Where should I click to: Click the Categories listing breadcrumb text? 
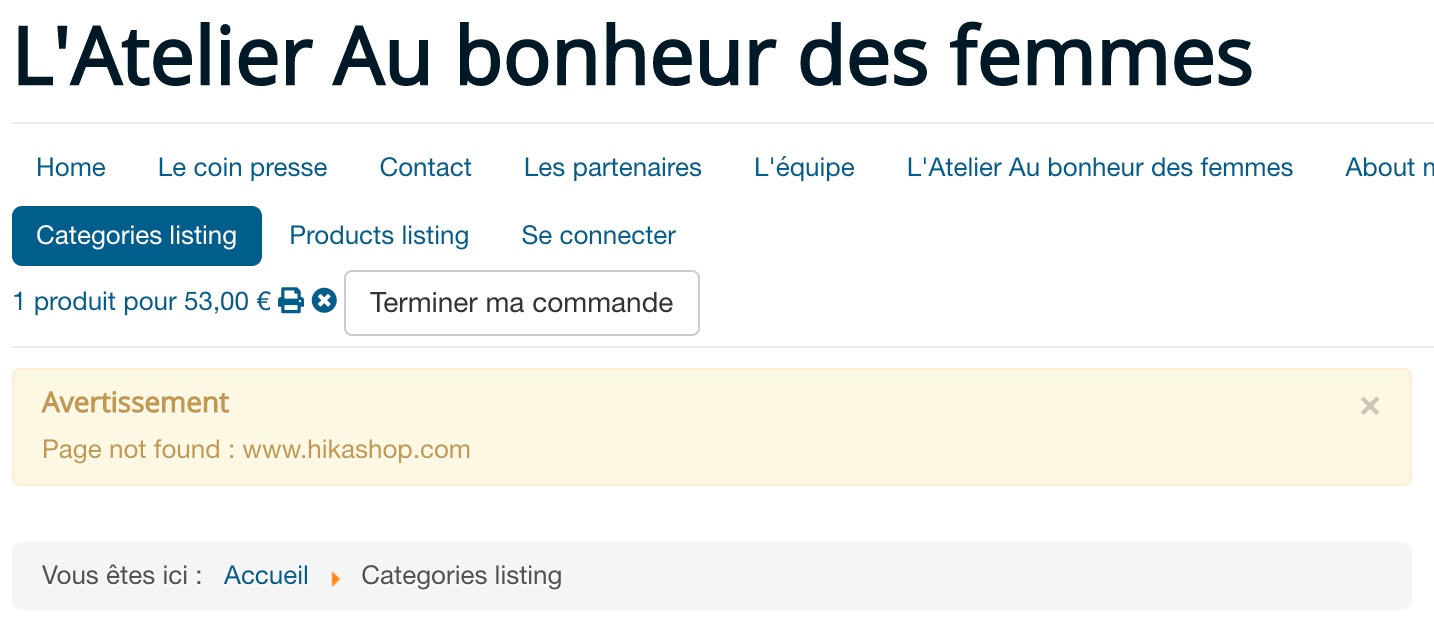[461, 576]
